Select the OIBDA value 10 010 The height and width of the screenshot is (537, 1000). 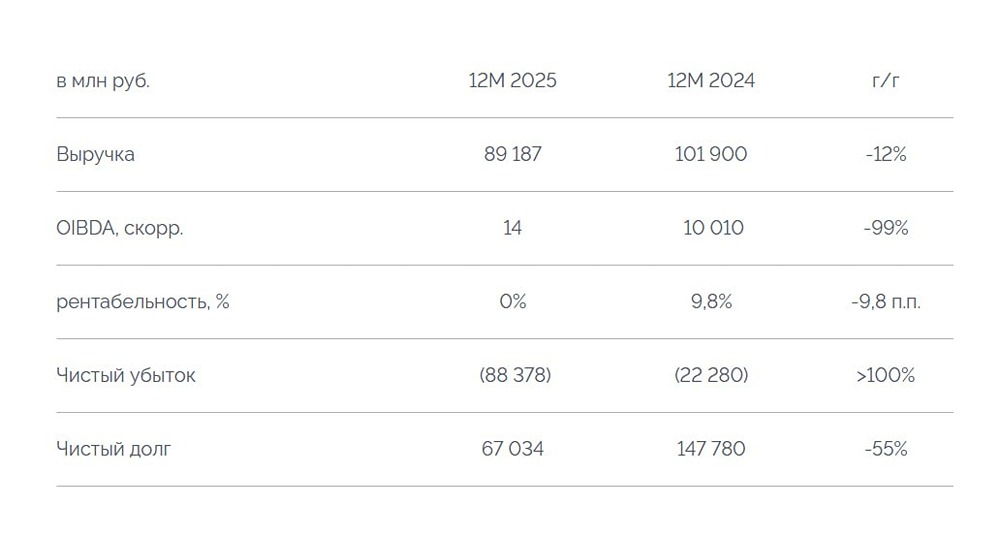tap(711, 228)
